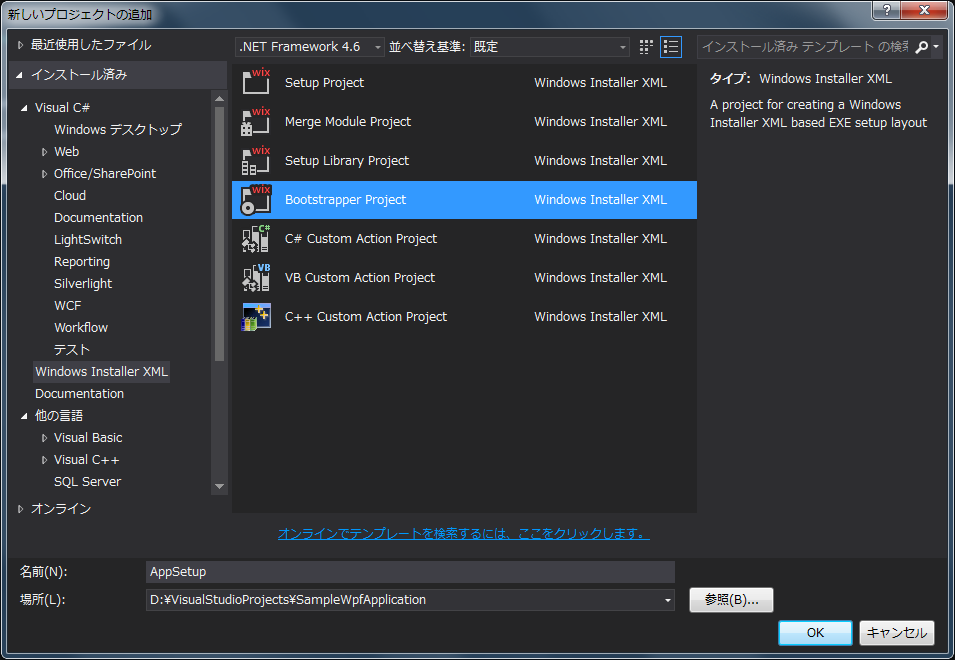Select SQL Server in the template tree

tap(87, 482)
